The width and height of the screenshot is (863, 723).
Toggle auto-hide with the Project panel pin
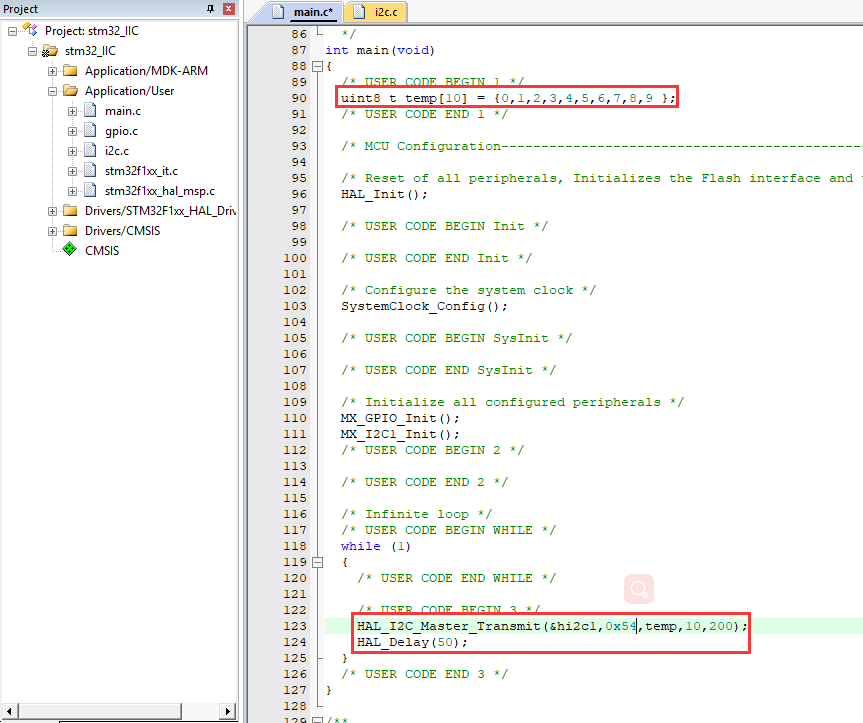(x=209, y=9)
